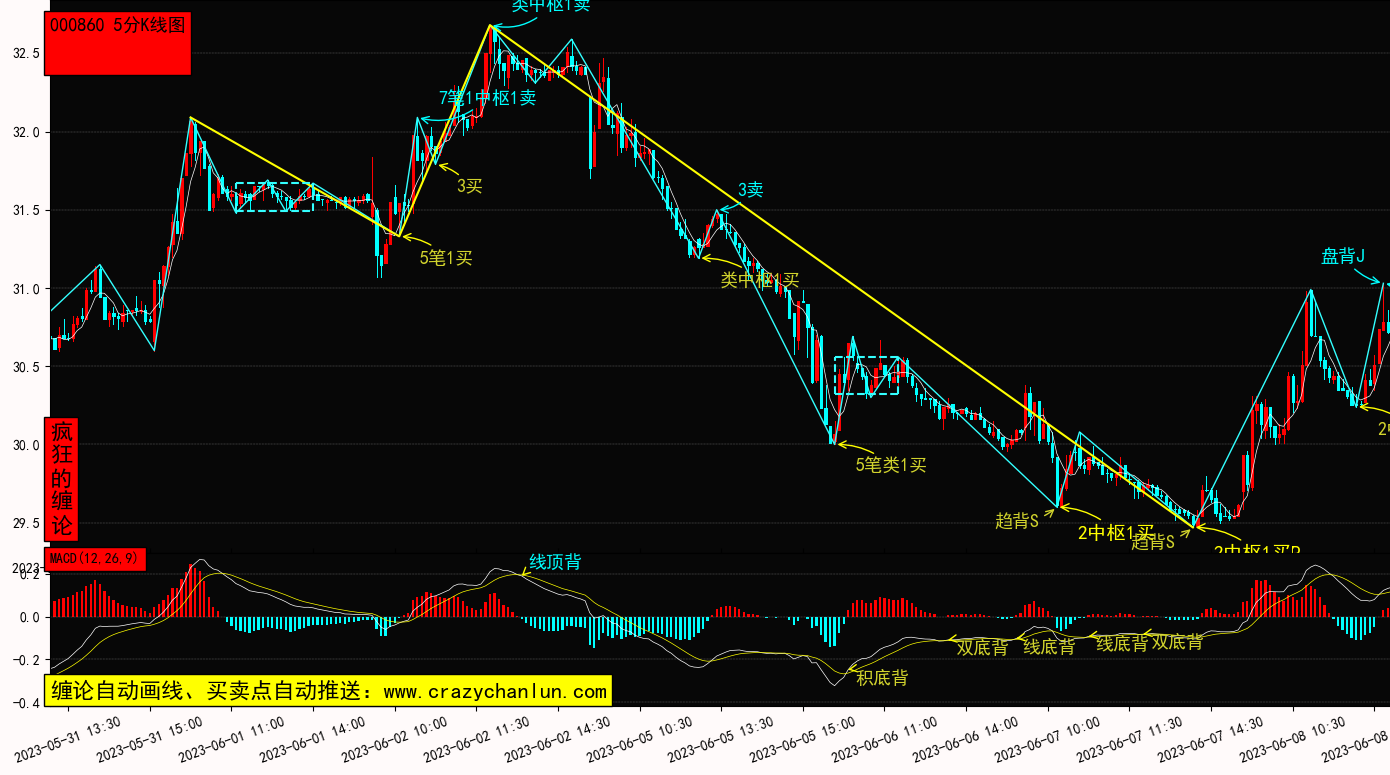This screenshot has width=1390, height=775.
Task: Select the 5笔类1买 buy point label
Action: coord(891,464)
